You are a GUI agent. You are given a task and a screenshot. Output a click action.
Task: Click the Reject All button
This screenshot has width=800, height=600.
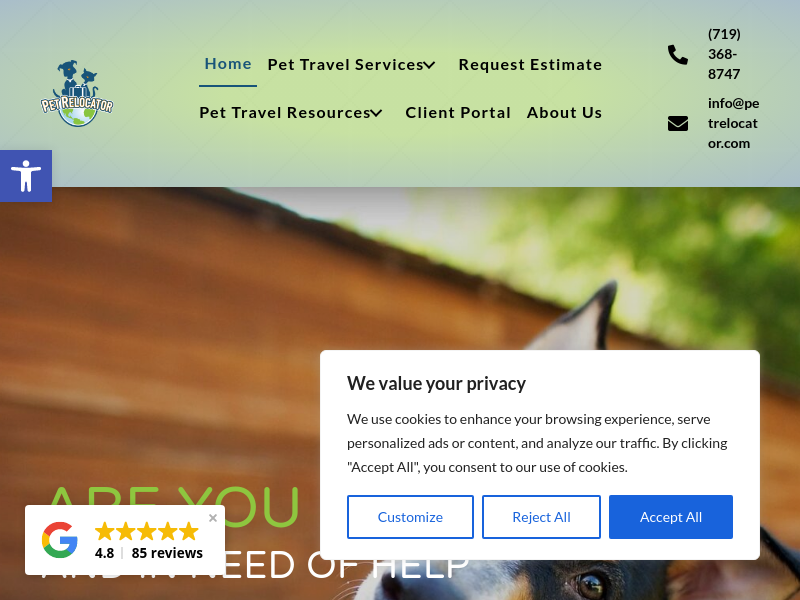pyautogui.click(x=541, y=517)
